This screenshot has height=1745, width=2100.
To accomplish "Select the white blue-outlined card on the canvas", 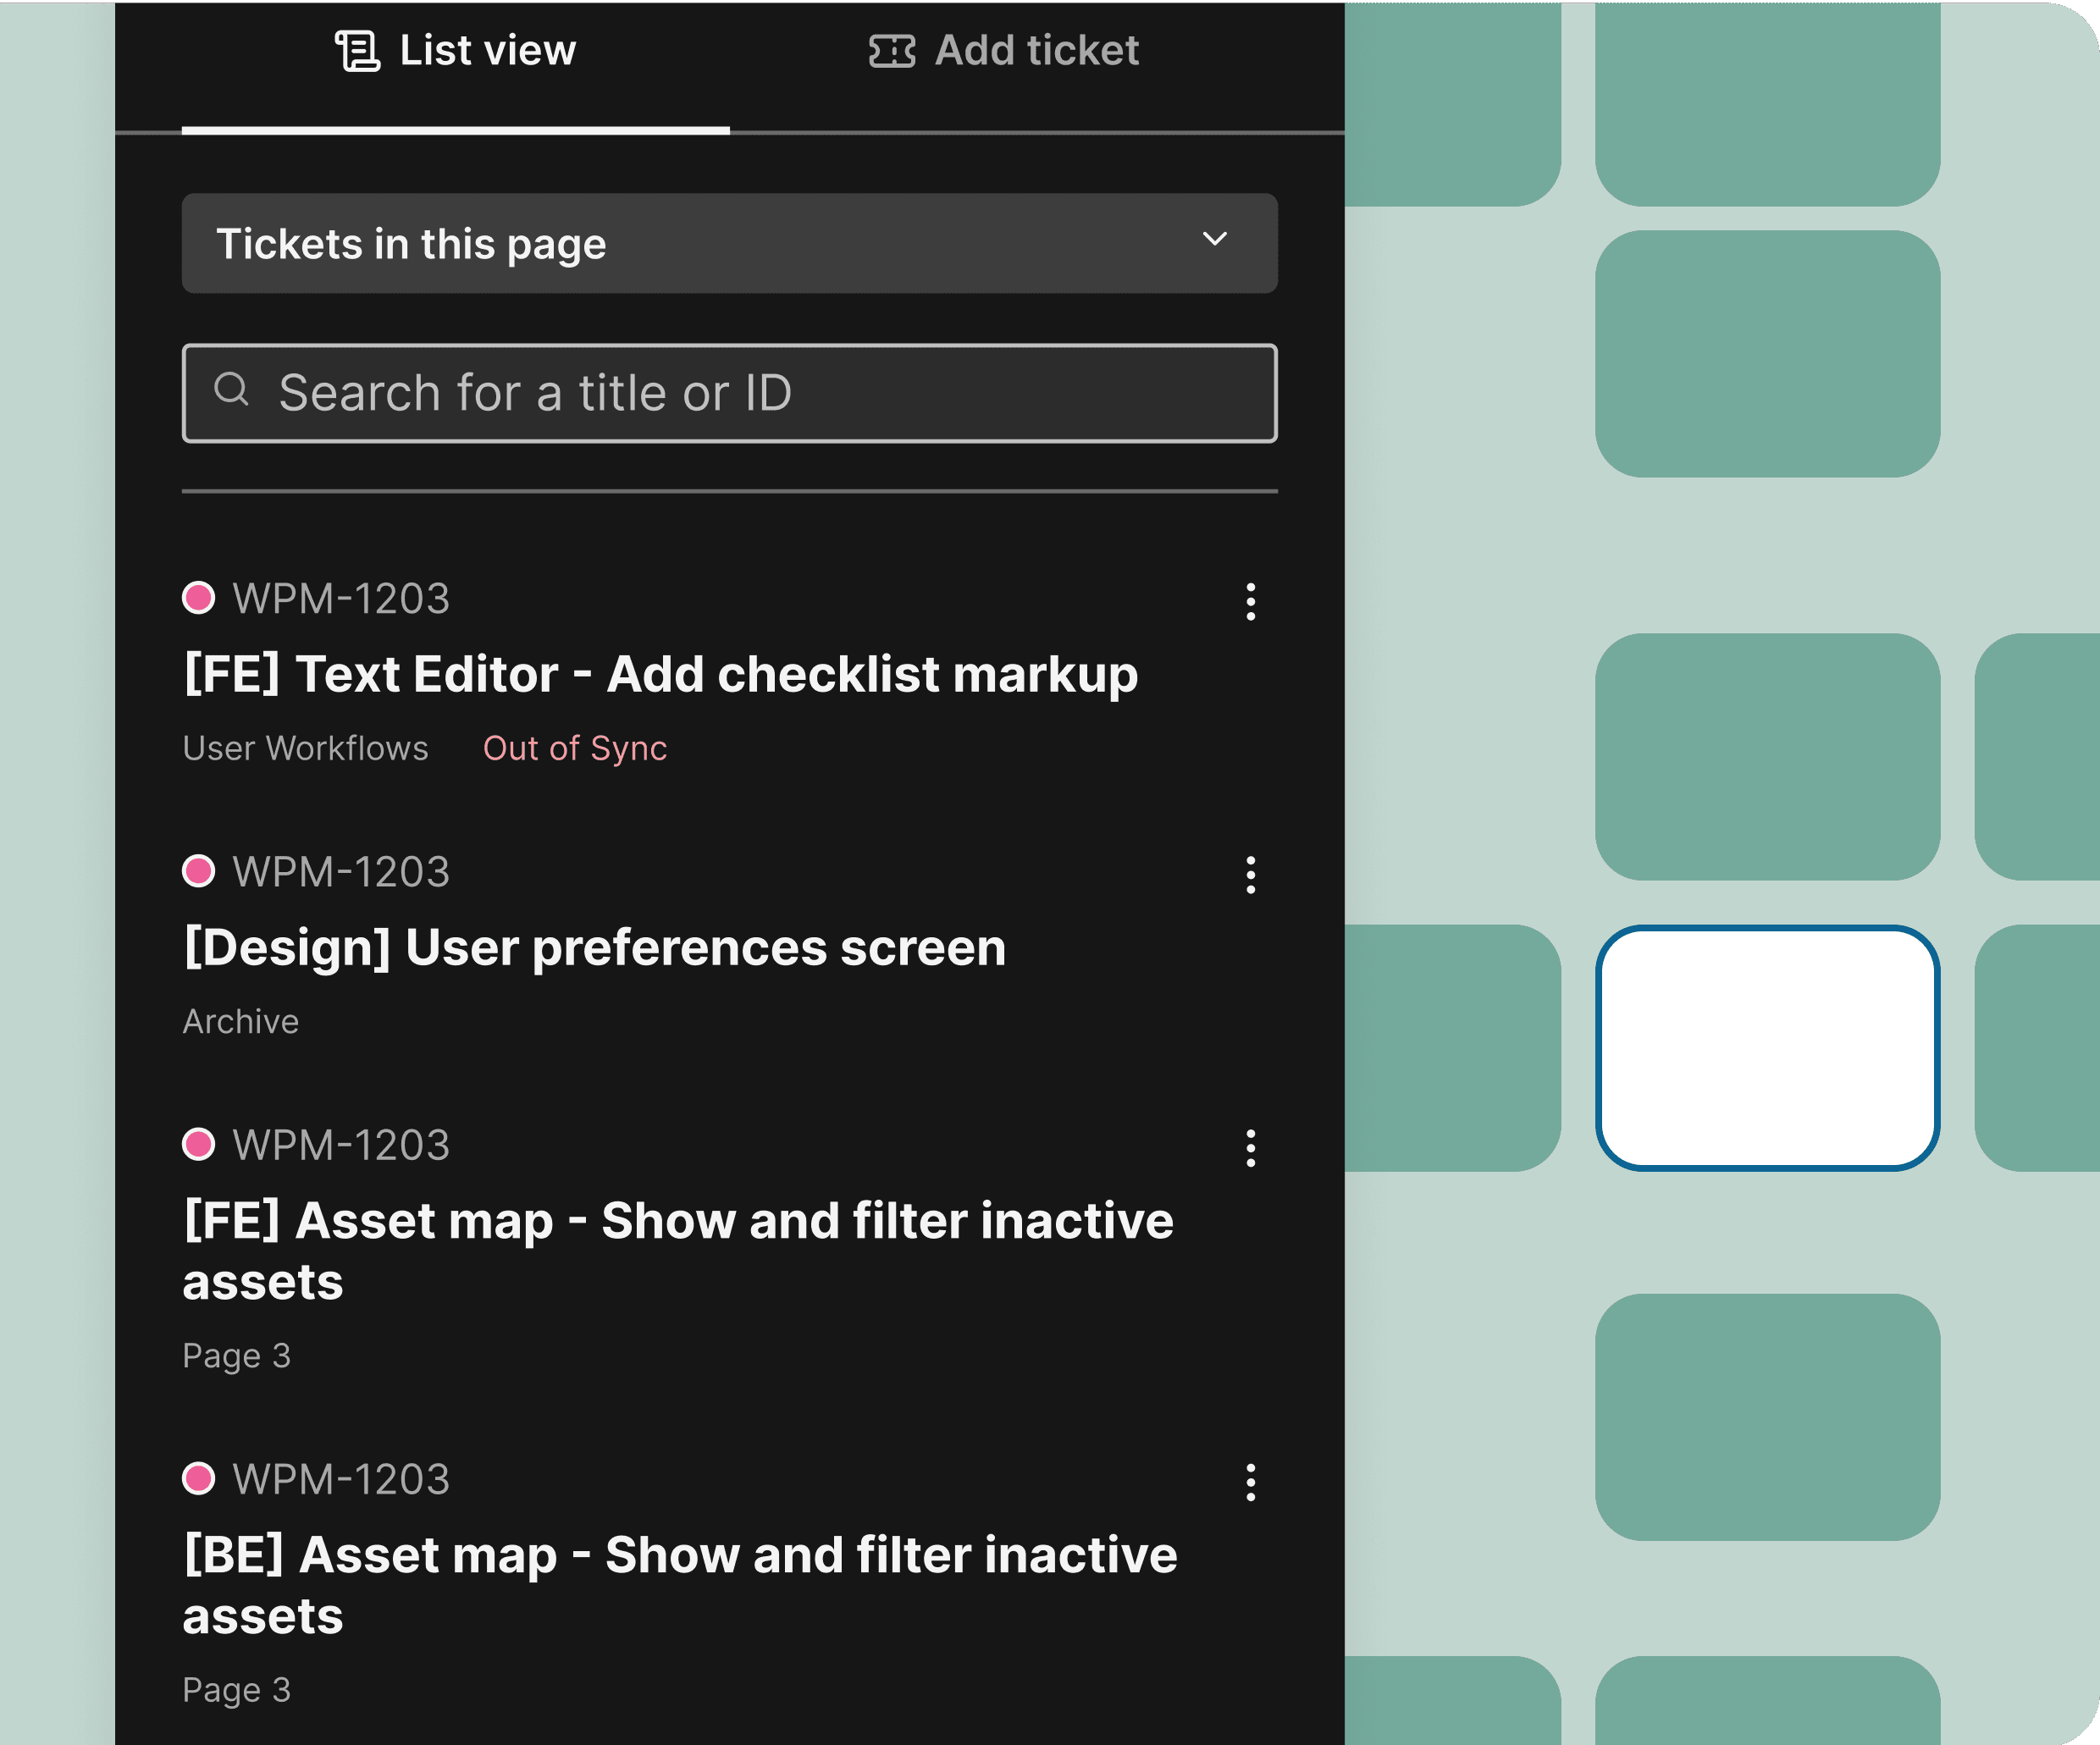I will [x=1767, y=1047].
